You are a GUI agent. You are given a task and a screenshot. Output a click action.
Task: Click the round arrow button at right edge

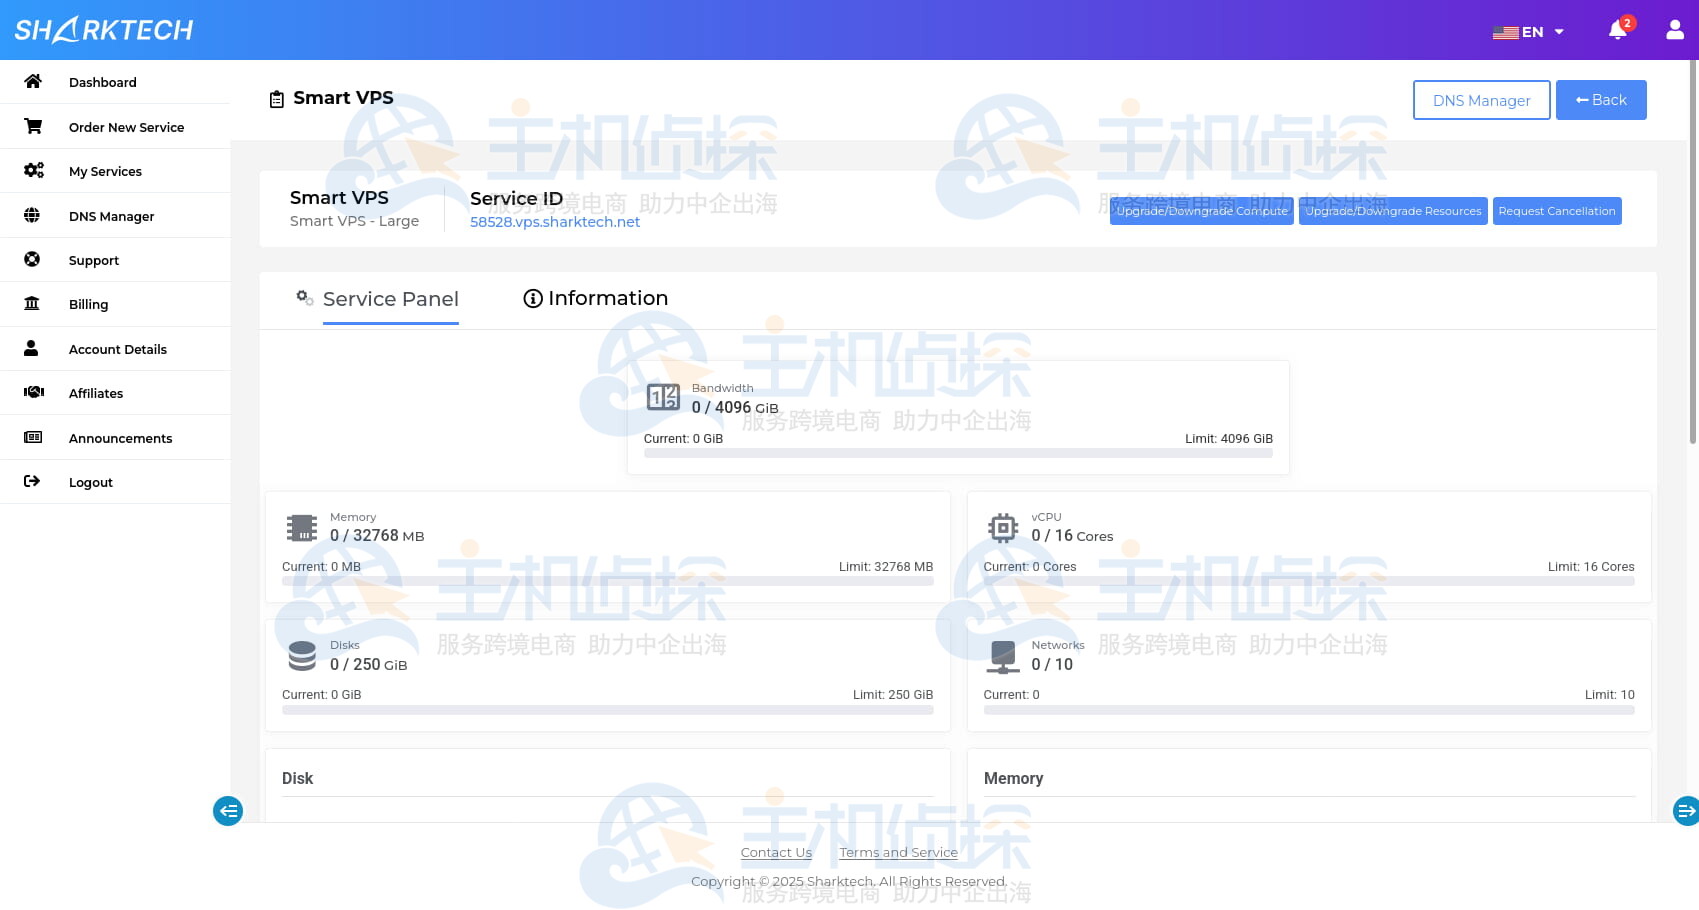1686,810
